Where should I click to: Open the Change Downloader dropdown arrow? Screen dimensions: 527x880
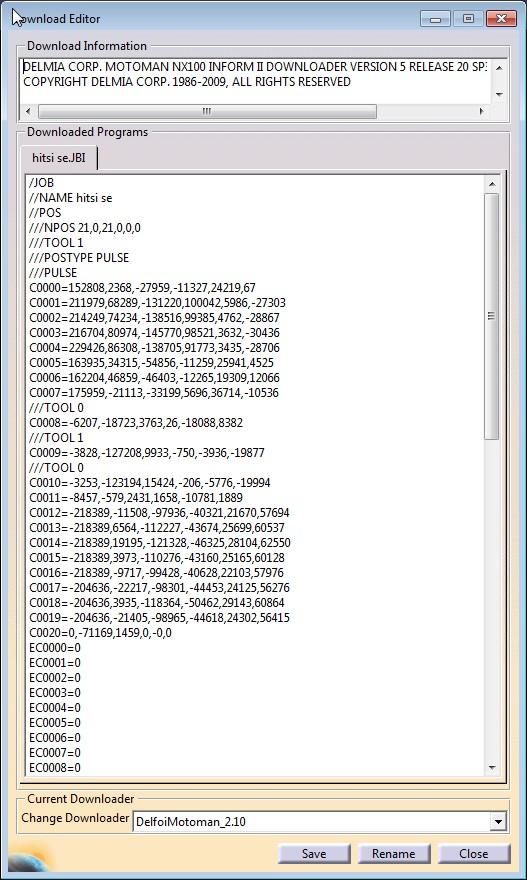point(497,822)
